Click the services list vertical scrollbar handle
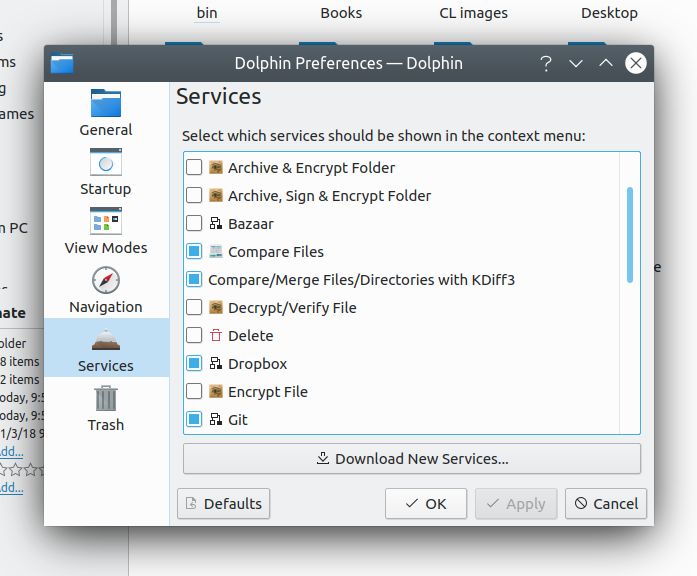Viewport: 697px width, 576px height. (x=630, y=235)
